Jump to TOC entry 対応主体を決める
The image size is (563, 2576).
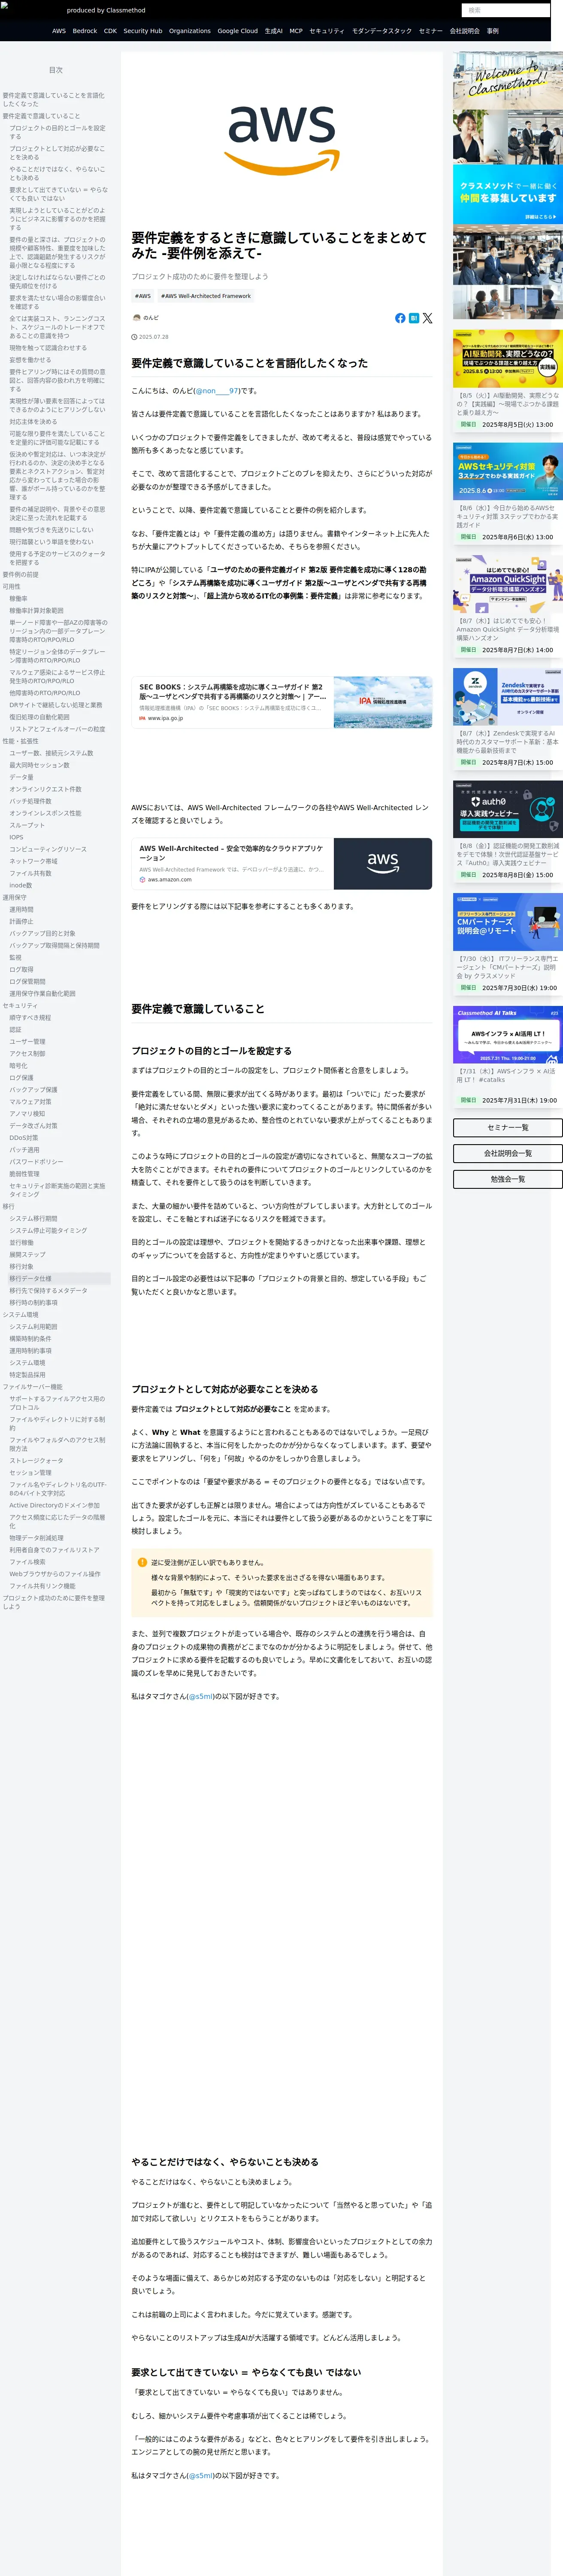coord(33,422)
